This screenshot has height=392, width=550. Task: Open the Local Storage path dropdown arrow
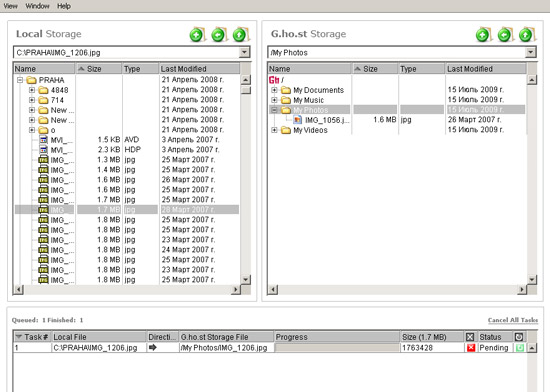(x=244, y=53)
